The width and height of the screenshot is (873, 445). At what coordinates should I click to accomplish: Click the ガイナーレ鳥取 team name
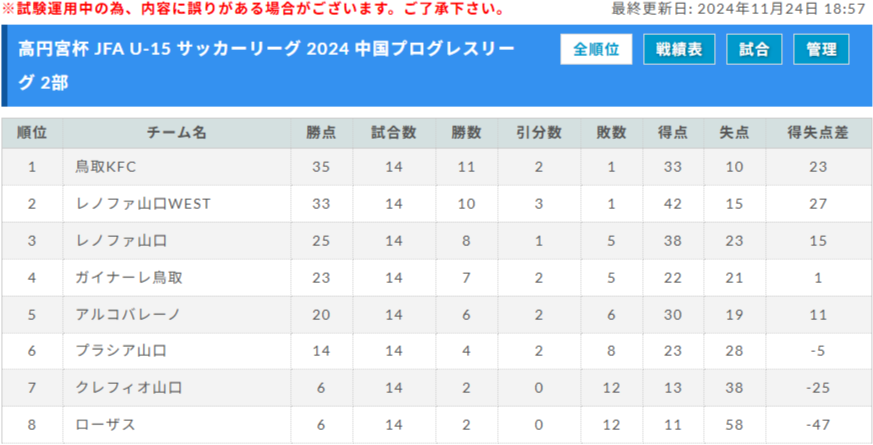point(129,277)
